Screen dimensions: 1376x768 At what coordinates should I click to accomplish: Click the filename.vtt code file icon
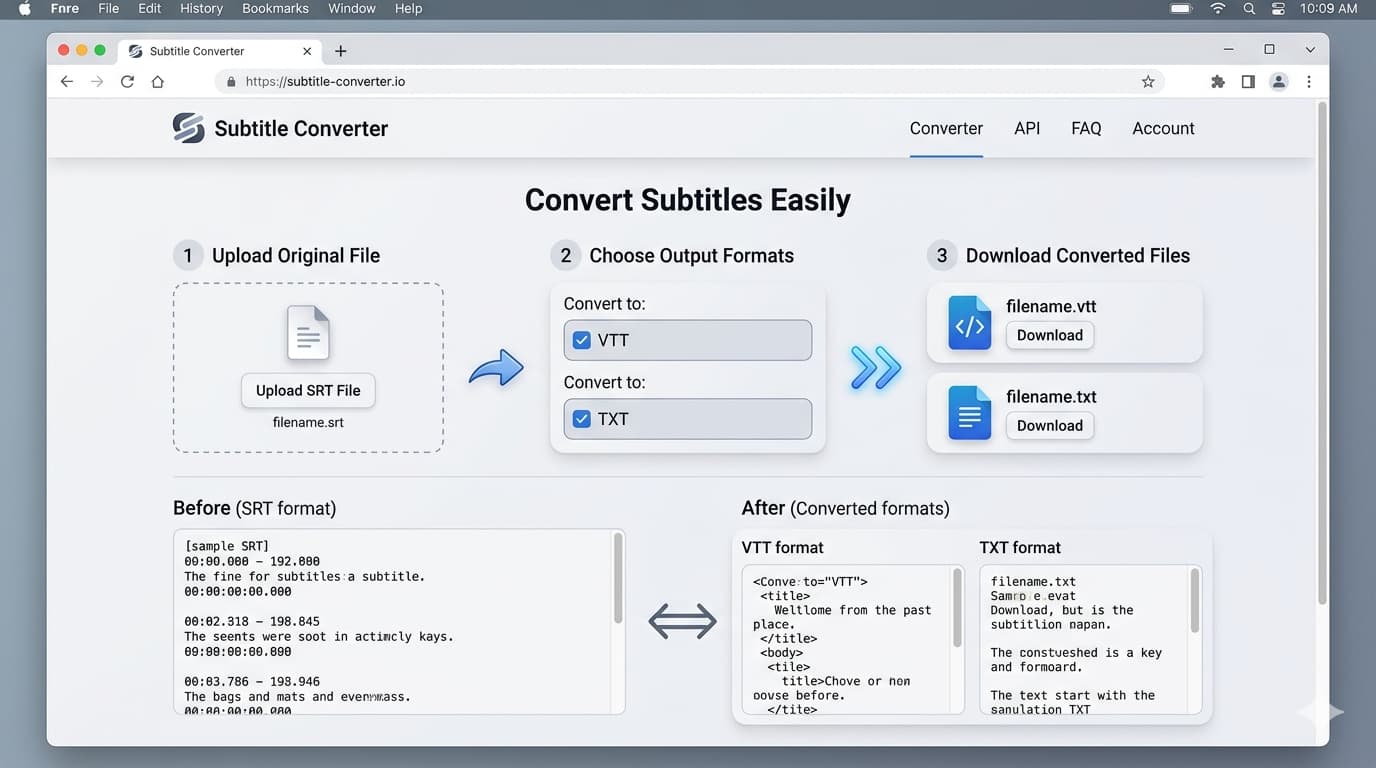tap(969, 322)
